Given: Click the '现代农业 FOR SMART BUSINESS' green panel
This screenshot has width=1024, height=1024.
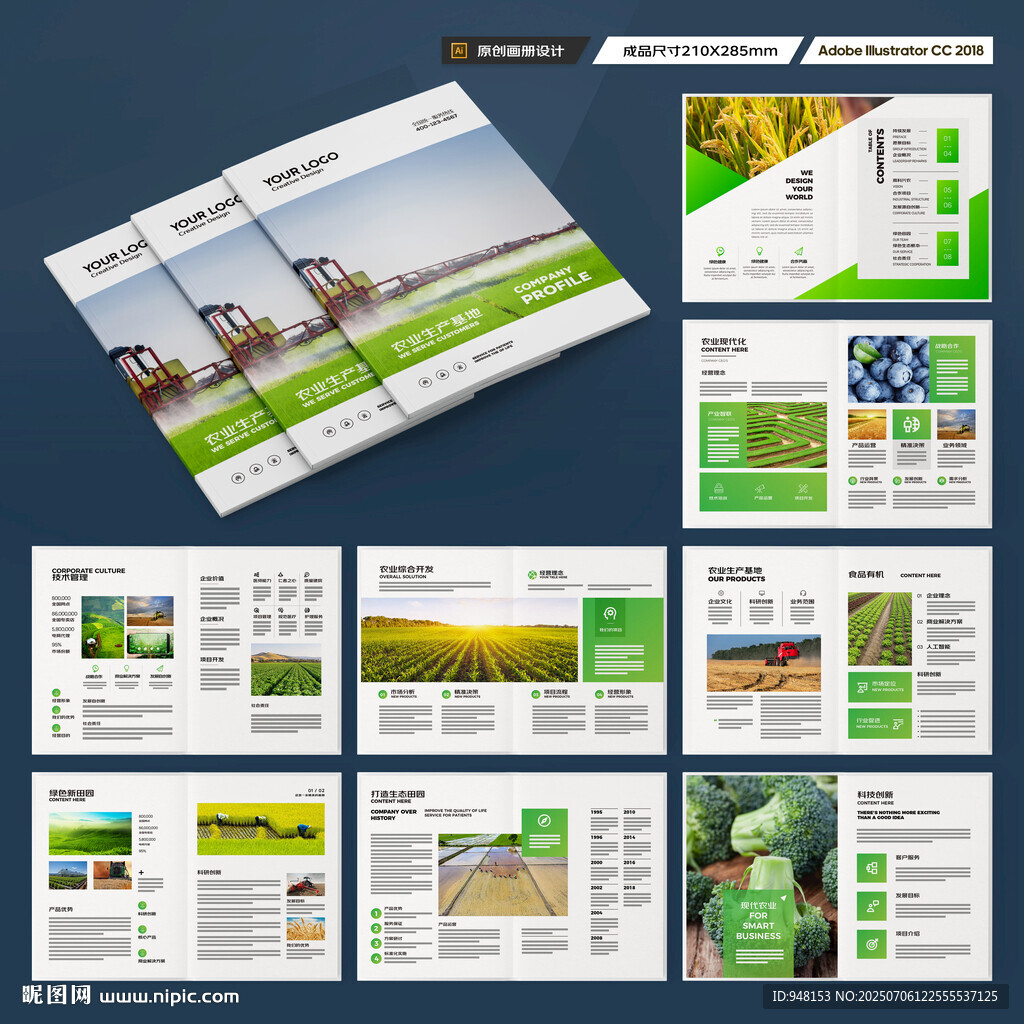Looking at the screenshot, I should coord(758,932).
